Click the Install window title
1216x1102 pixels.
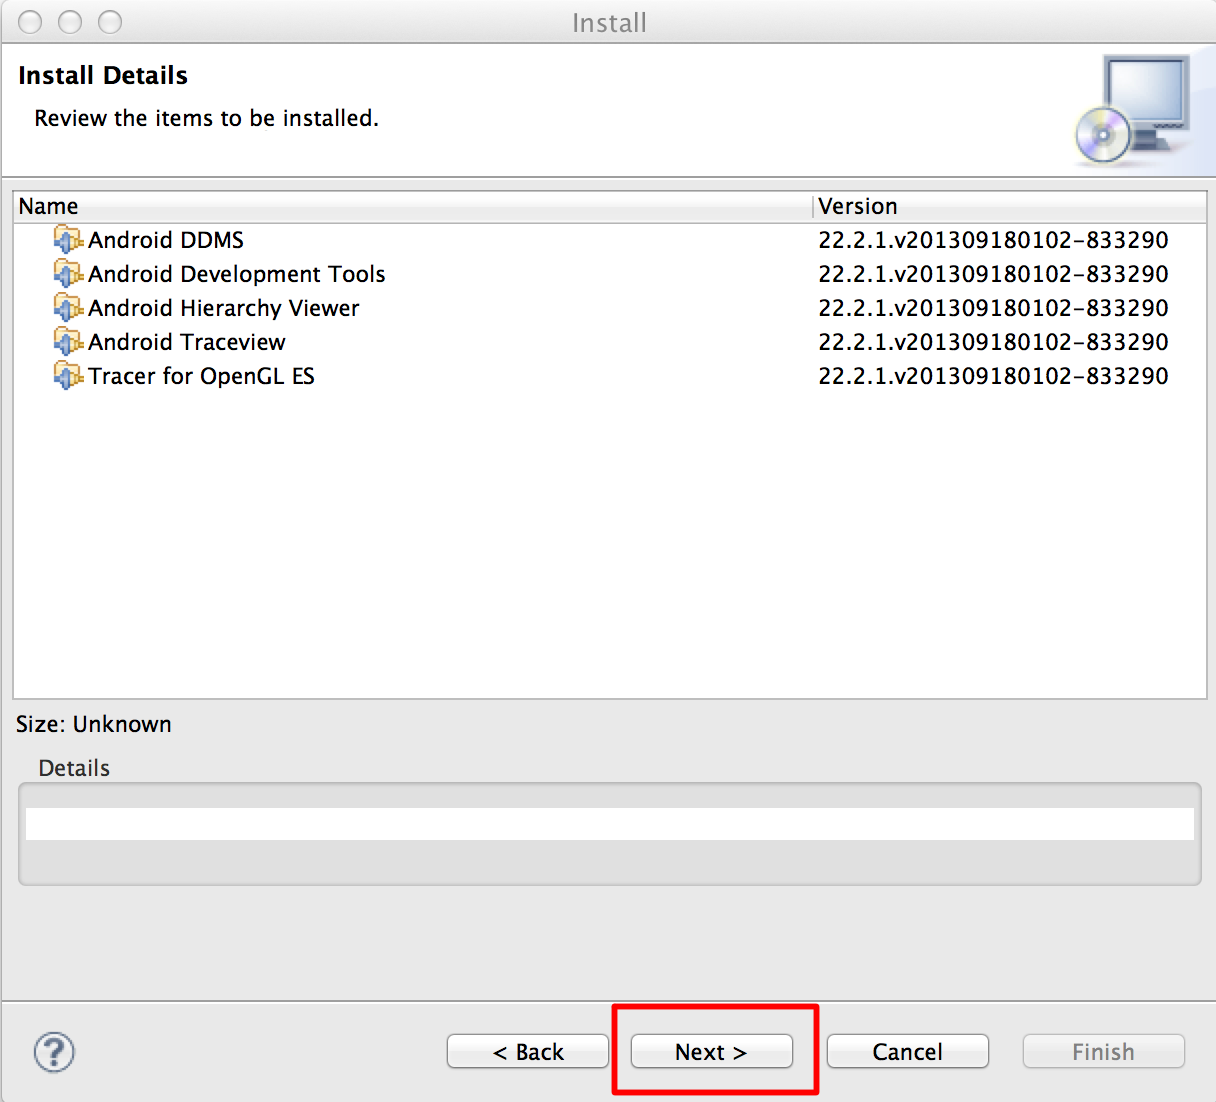click(x=609, y=22)
